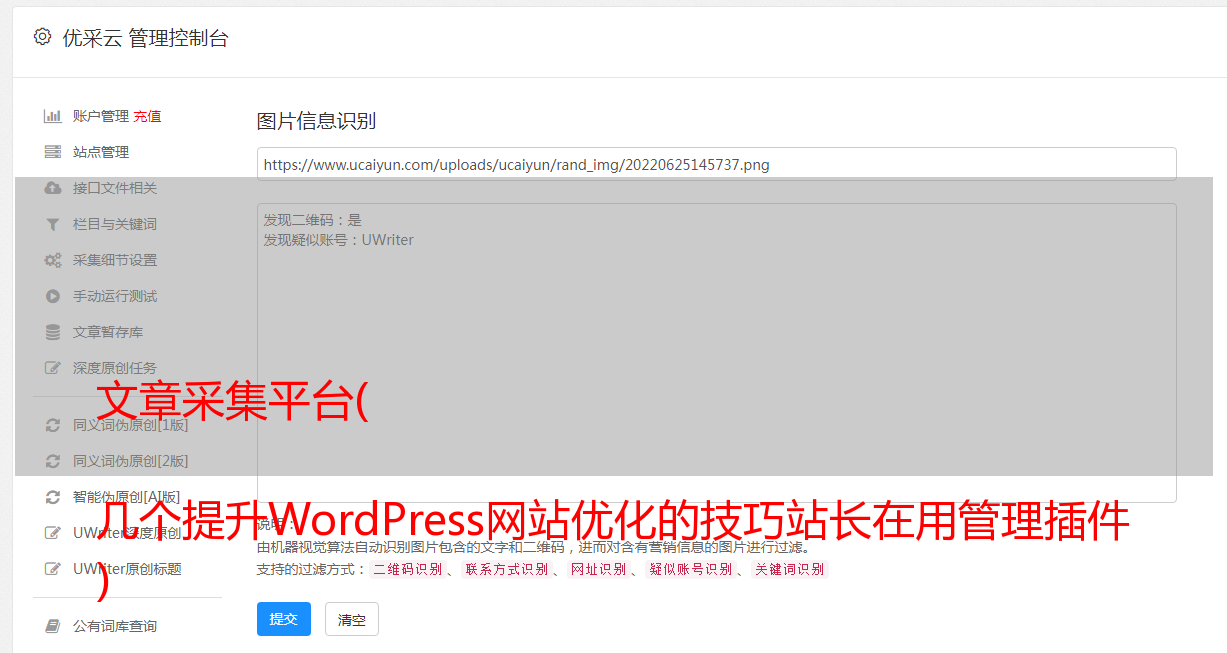
Task: Click the 二维码识别 tag
Action: [407, 569]
